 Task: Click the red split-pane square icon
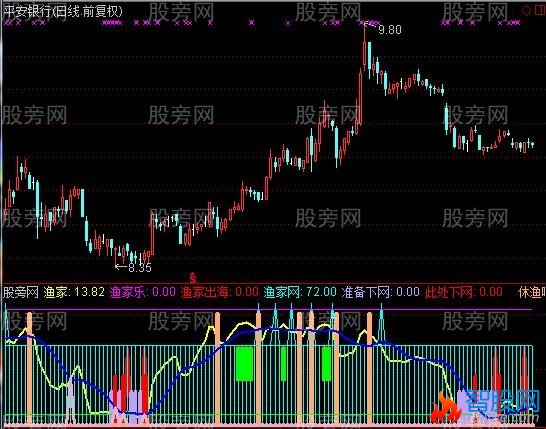coord(539,10)
